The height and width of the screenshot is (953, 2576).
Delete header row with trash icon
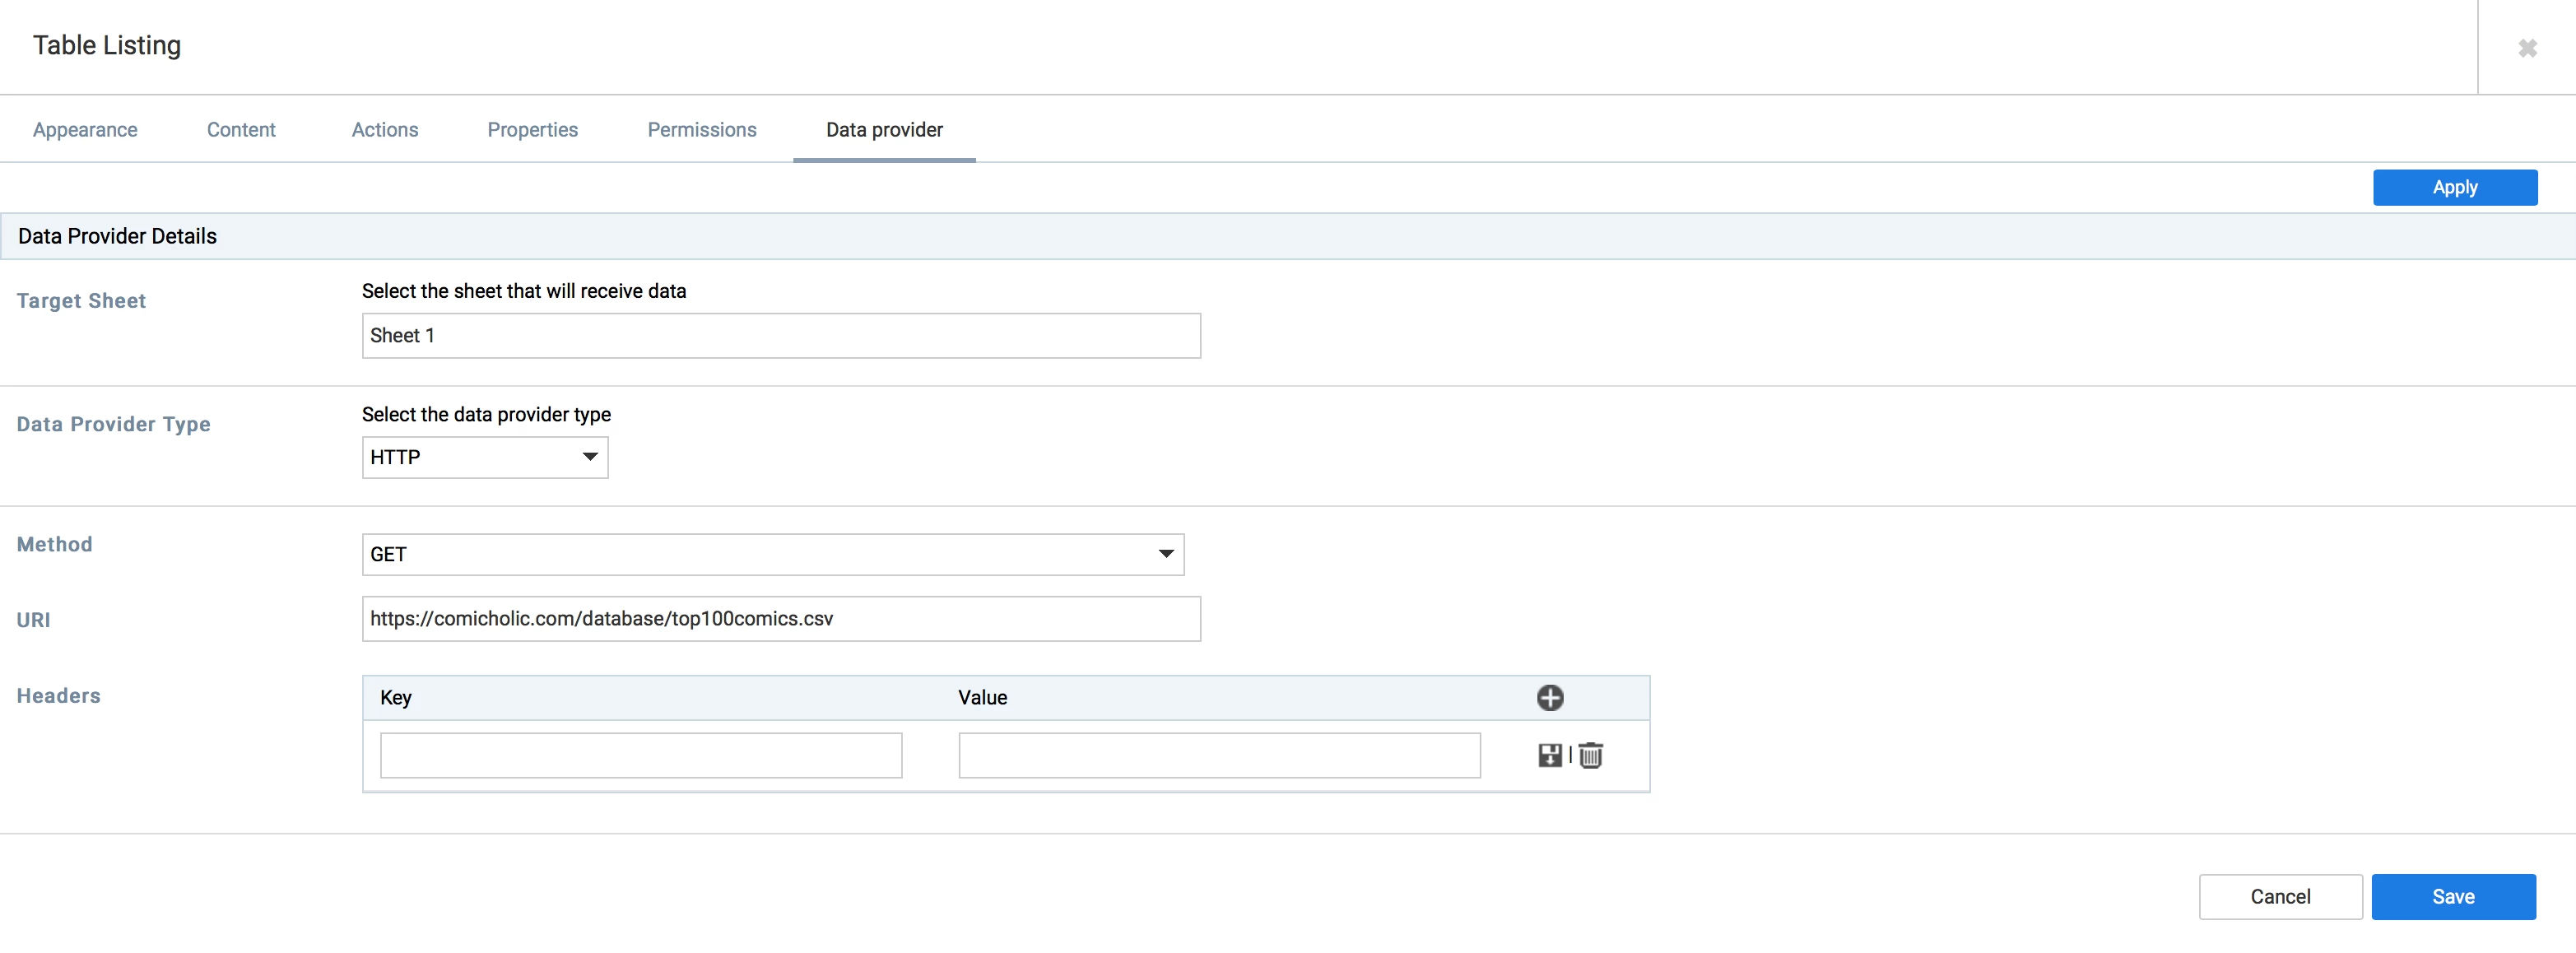[x=1591, y=755]
